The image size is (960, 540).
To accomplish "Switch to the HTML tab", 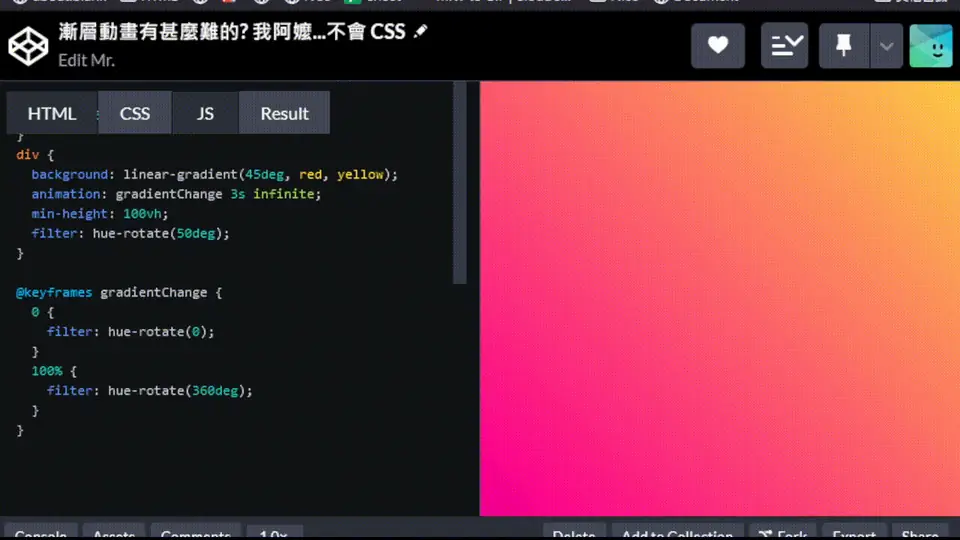I will (52, 113).
